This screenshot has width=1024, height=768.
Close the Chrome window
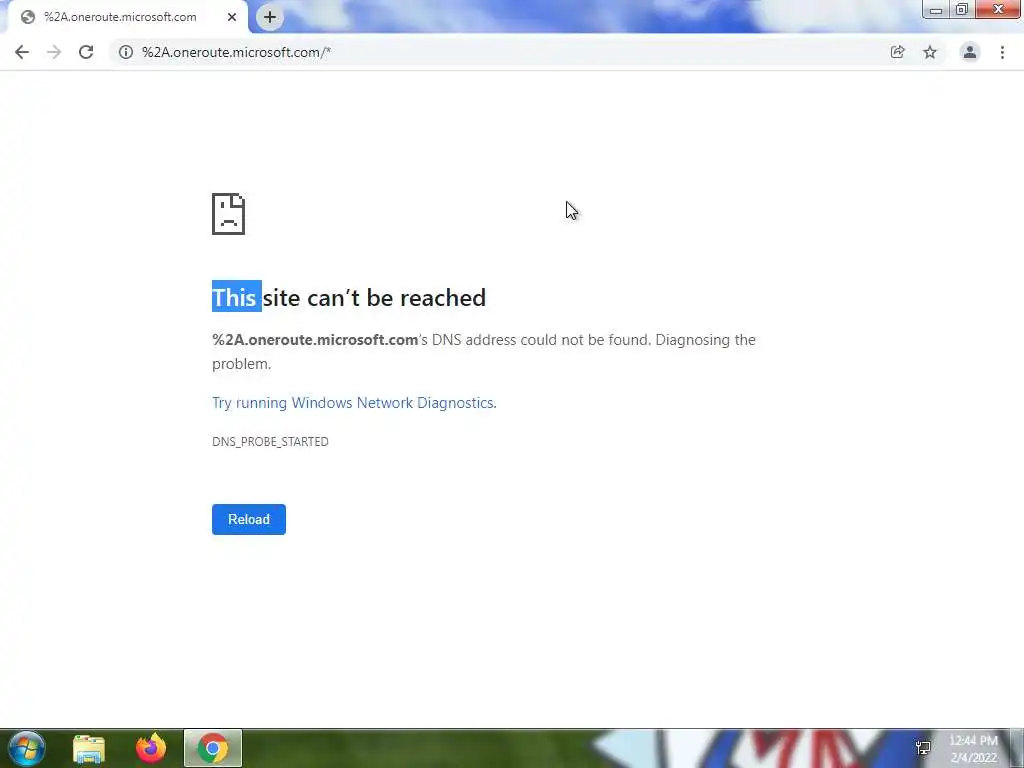[998, 9]
